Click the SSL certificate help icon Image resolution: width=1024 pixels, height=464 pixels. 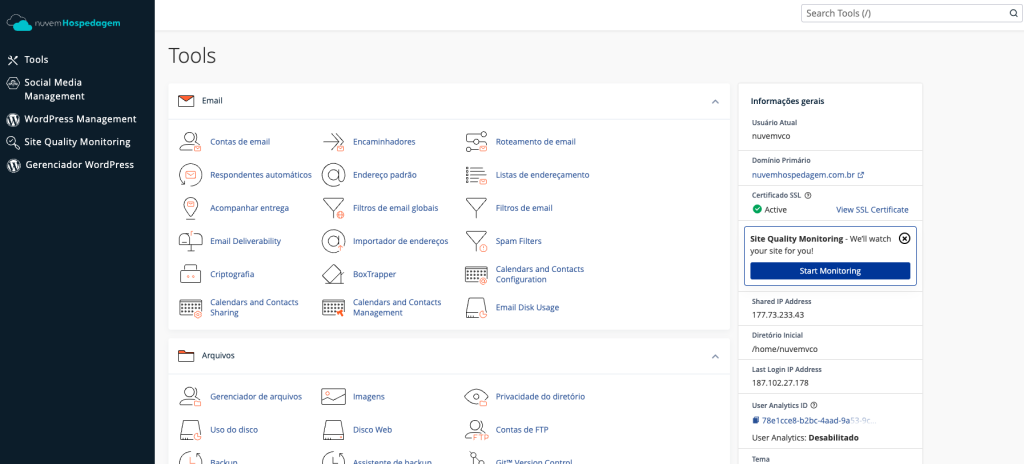pyautogui.click(x=808, y=196)
